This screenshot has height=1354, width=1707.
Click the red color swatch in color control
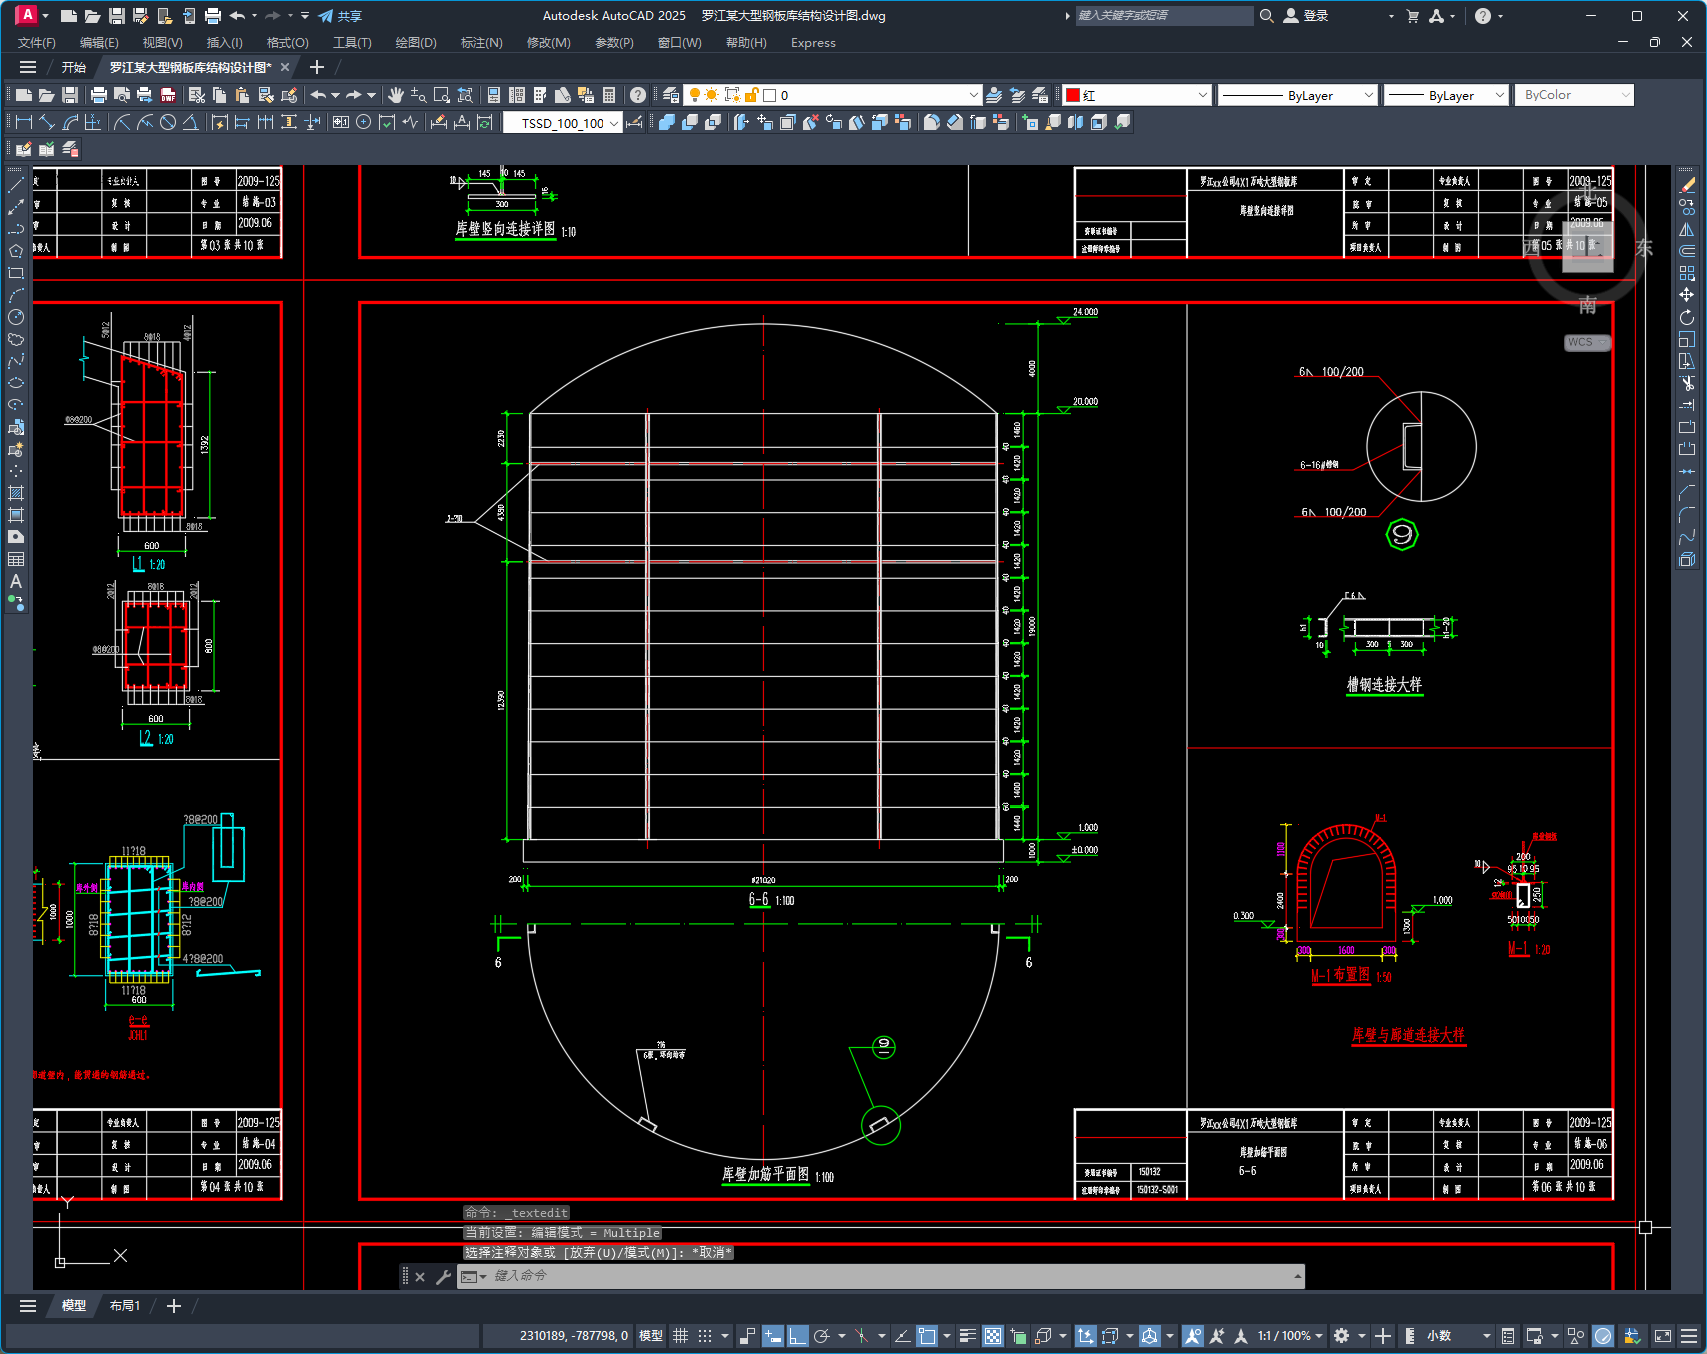tap(1073, 95)
